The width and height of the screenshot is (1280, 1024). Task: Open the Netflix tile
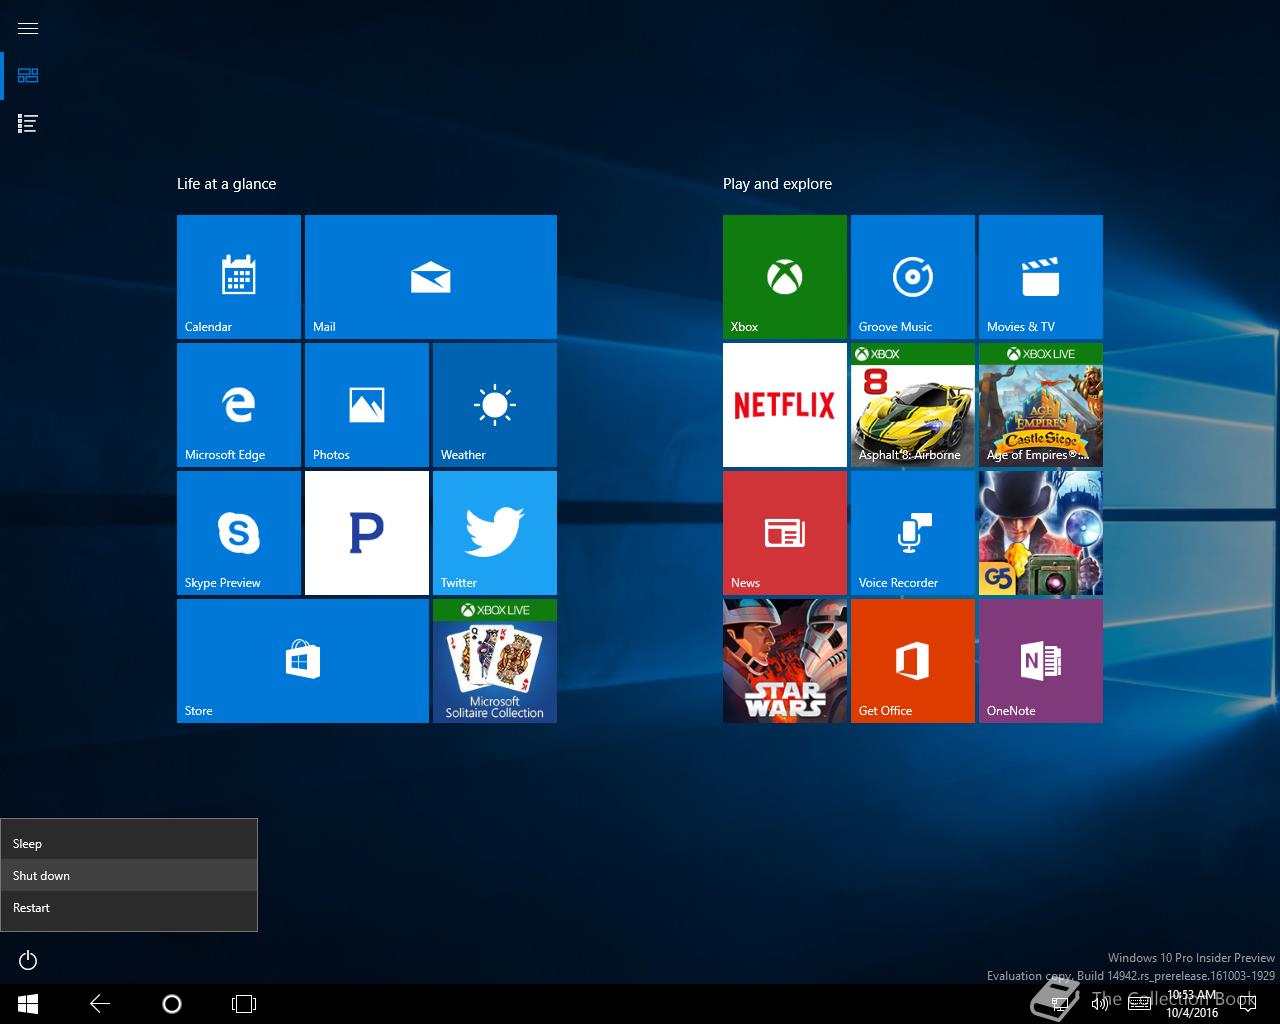pos(785,405)
